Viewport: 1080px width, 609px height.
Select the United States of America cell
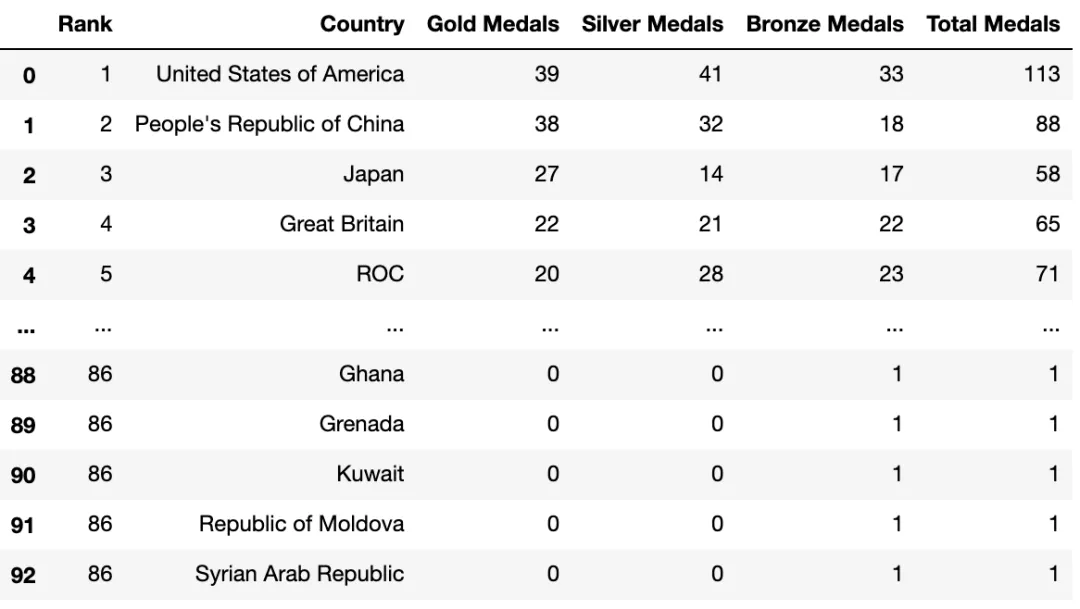coord(280,74)
